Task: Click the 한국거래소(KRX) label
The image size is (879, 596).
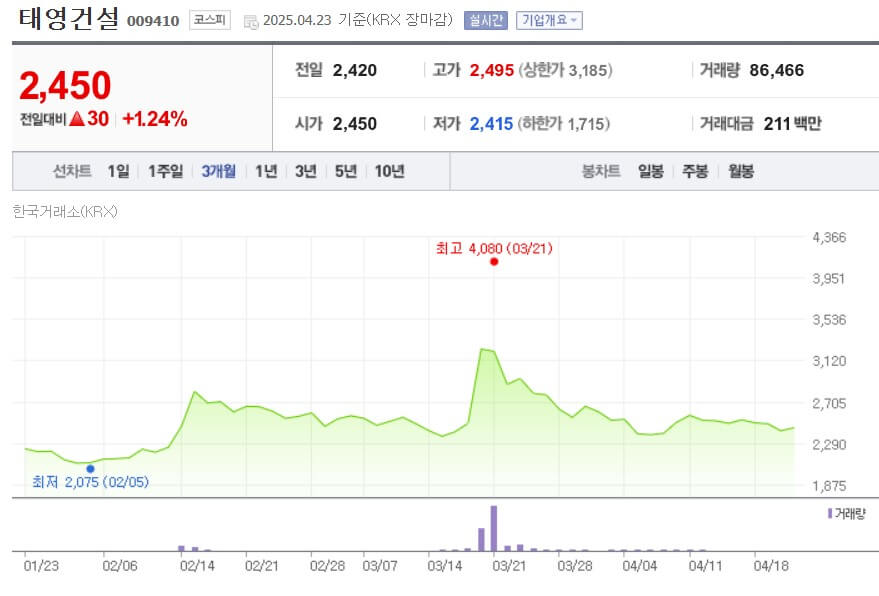Action: tap(65, 211)
